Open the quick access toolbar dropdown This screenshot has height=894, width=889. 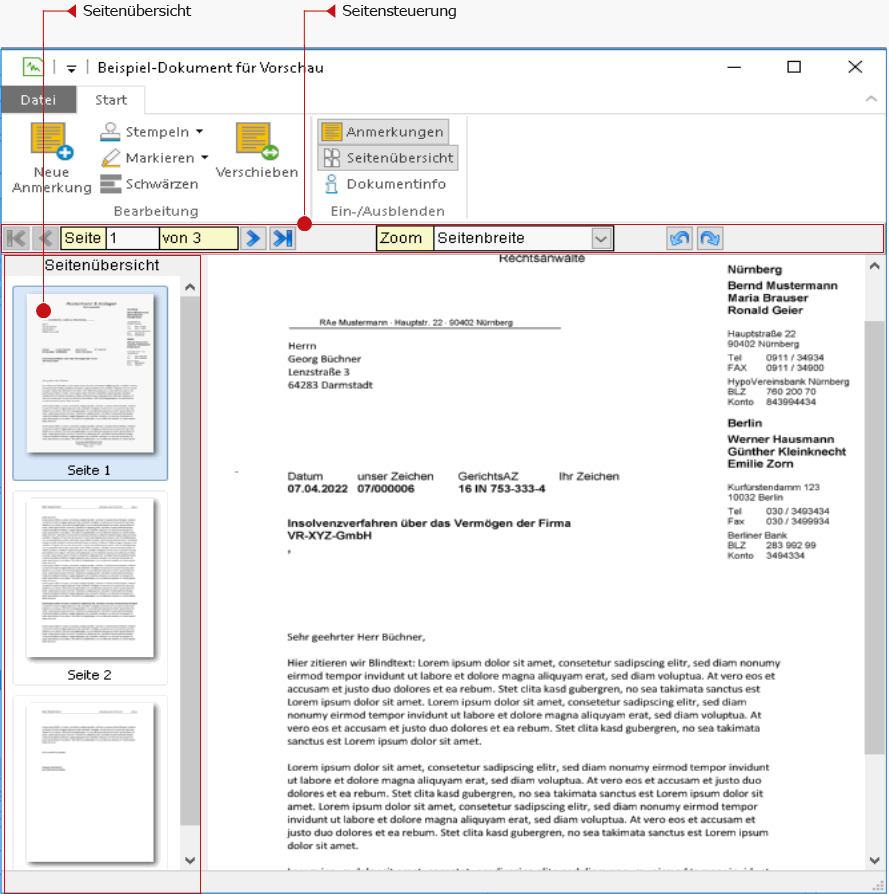tap(71, 68)
